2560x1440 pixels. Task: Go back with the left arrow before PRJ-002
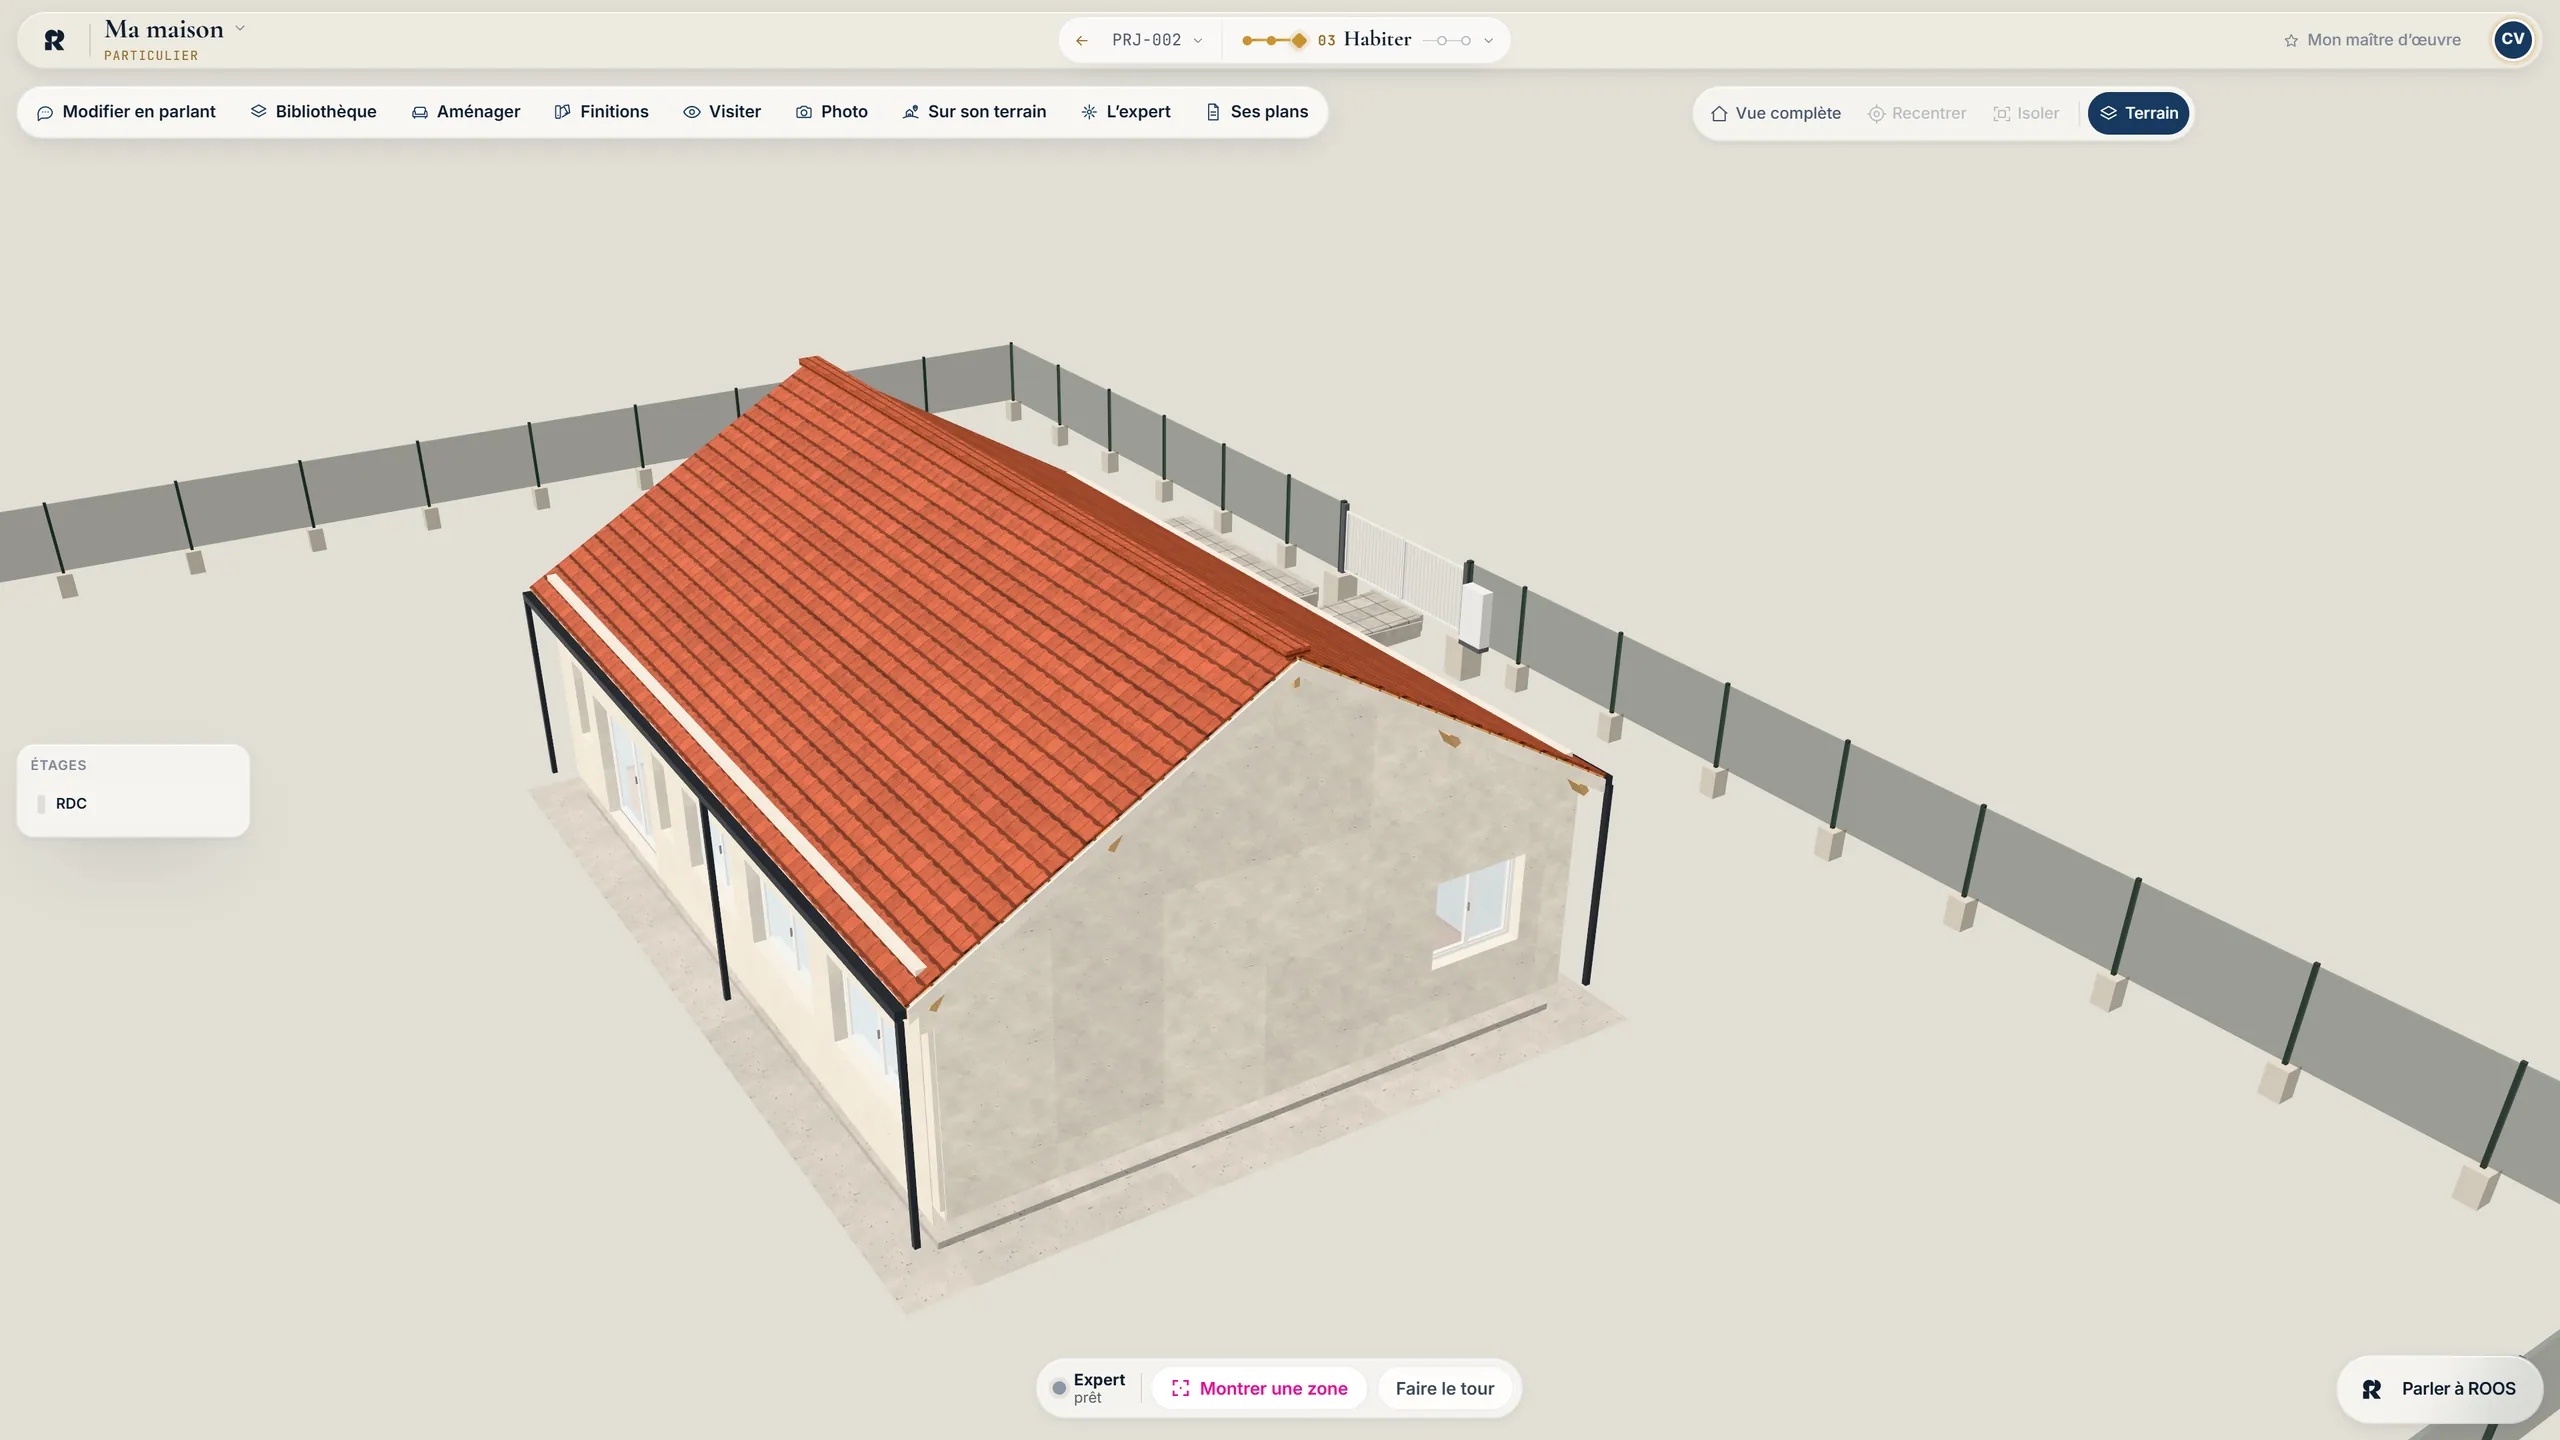[x=1081, y=40]
